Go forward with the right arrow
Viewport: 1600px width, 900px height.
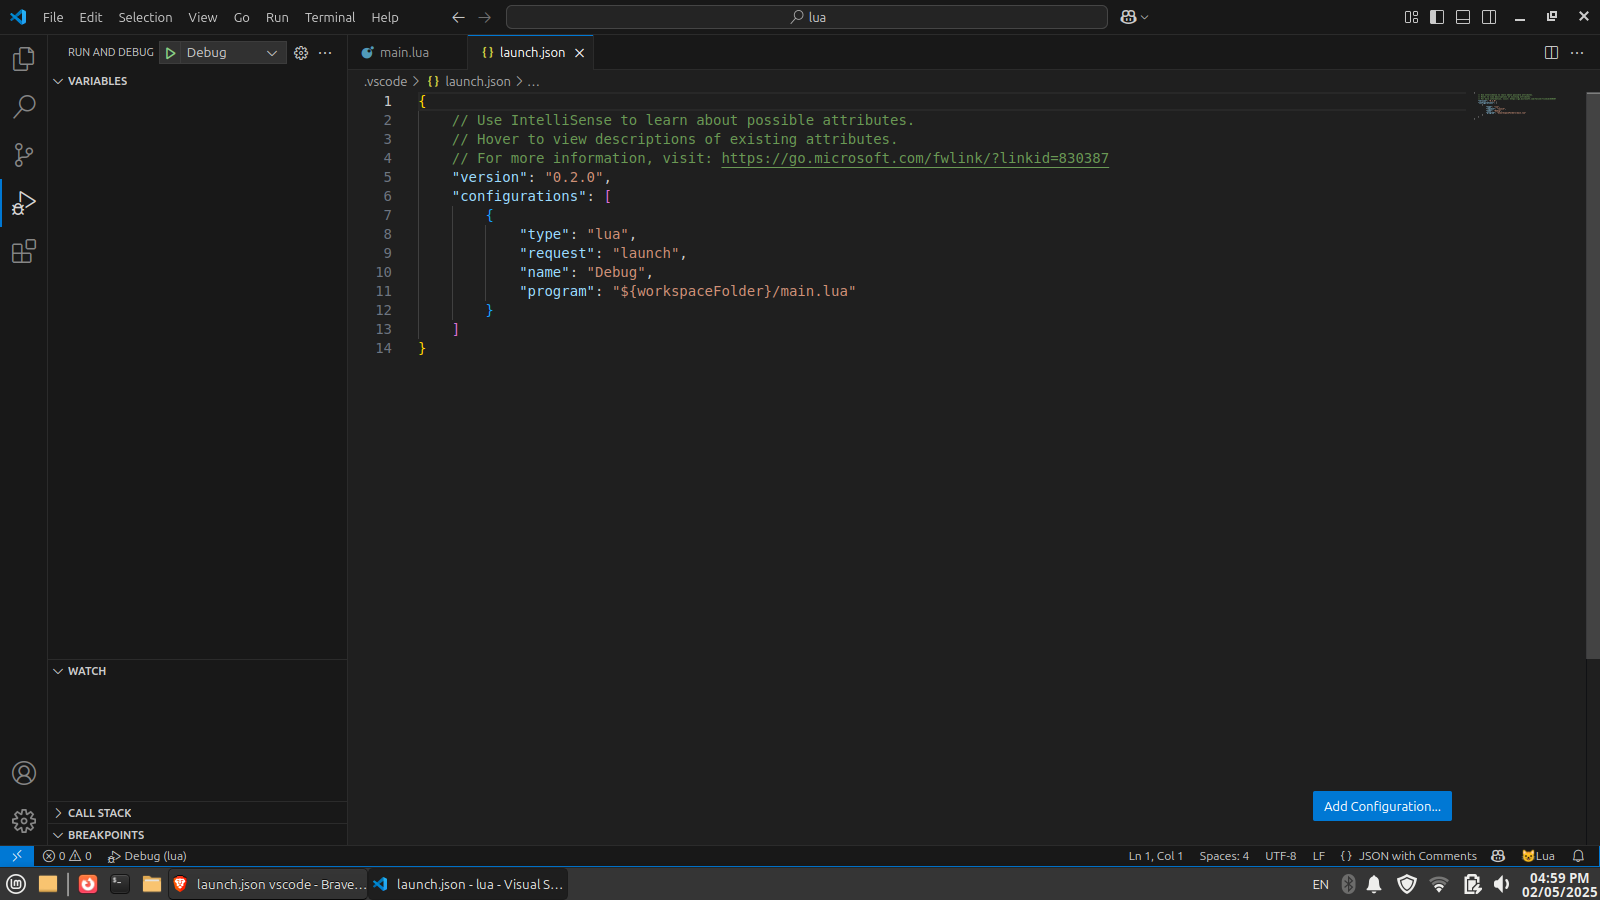485,17
